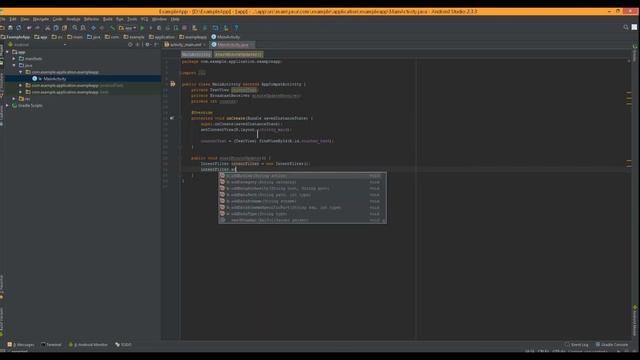This screenshot has height=360, width=640.
Task: Choose addDataType completion suggestion
Action: (x=302, y=214)
